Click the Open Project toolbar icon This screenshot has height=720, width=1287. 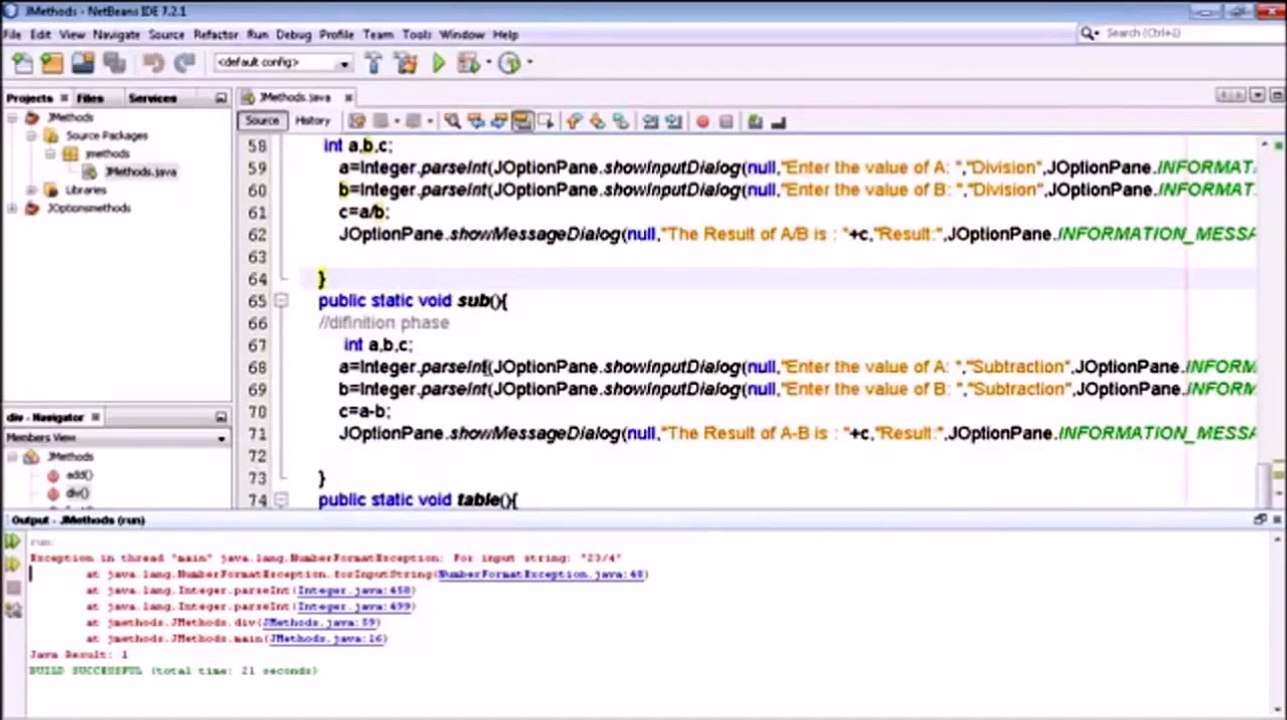point(83,63)
